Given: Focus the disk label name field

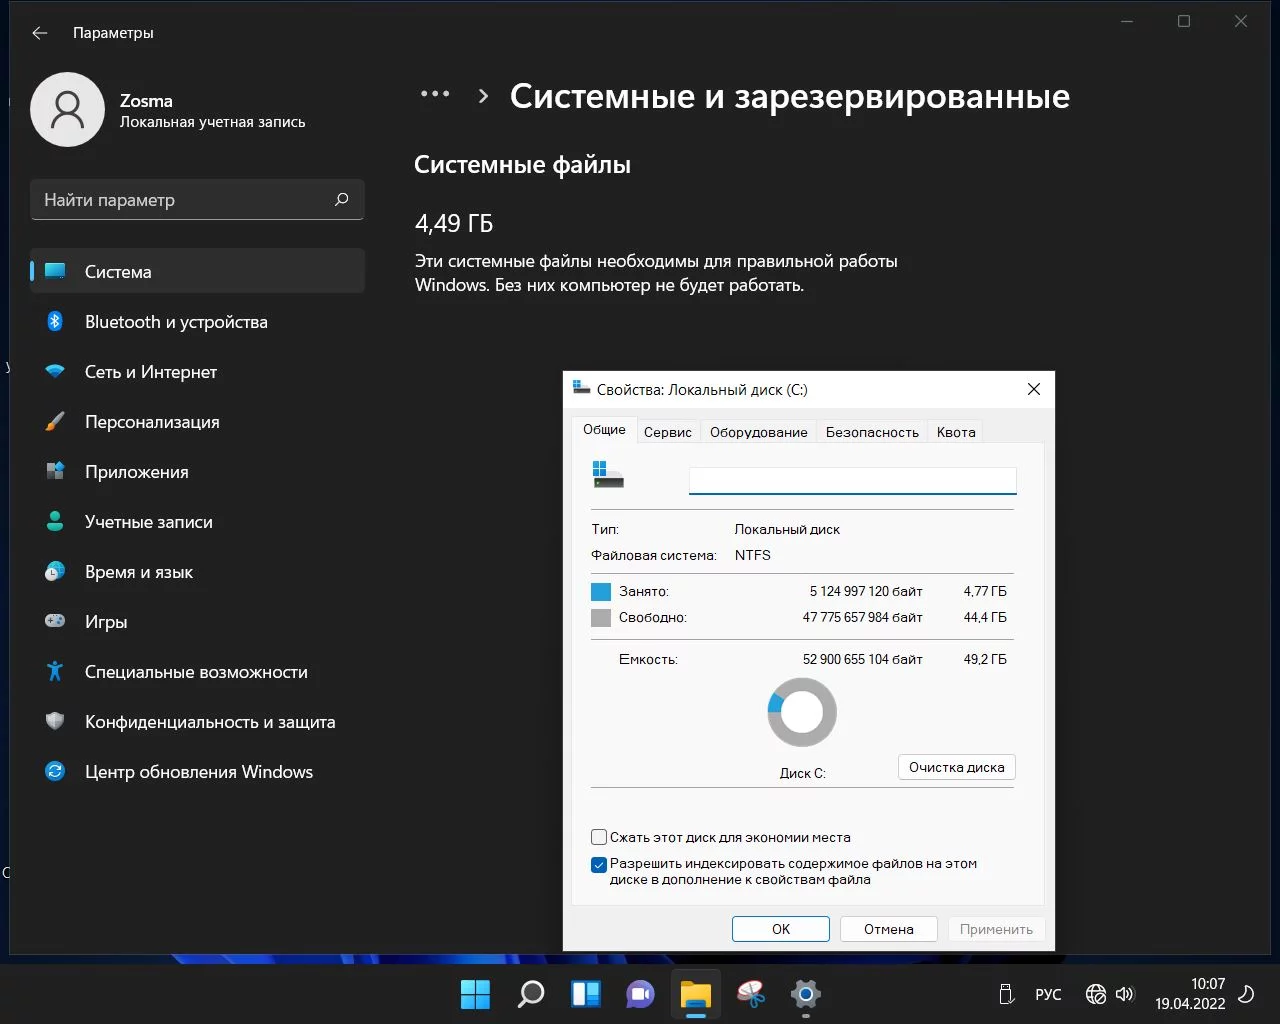Looking at the screenshot, I should [853, 480].
